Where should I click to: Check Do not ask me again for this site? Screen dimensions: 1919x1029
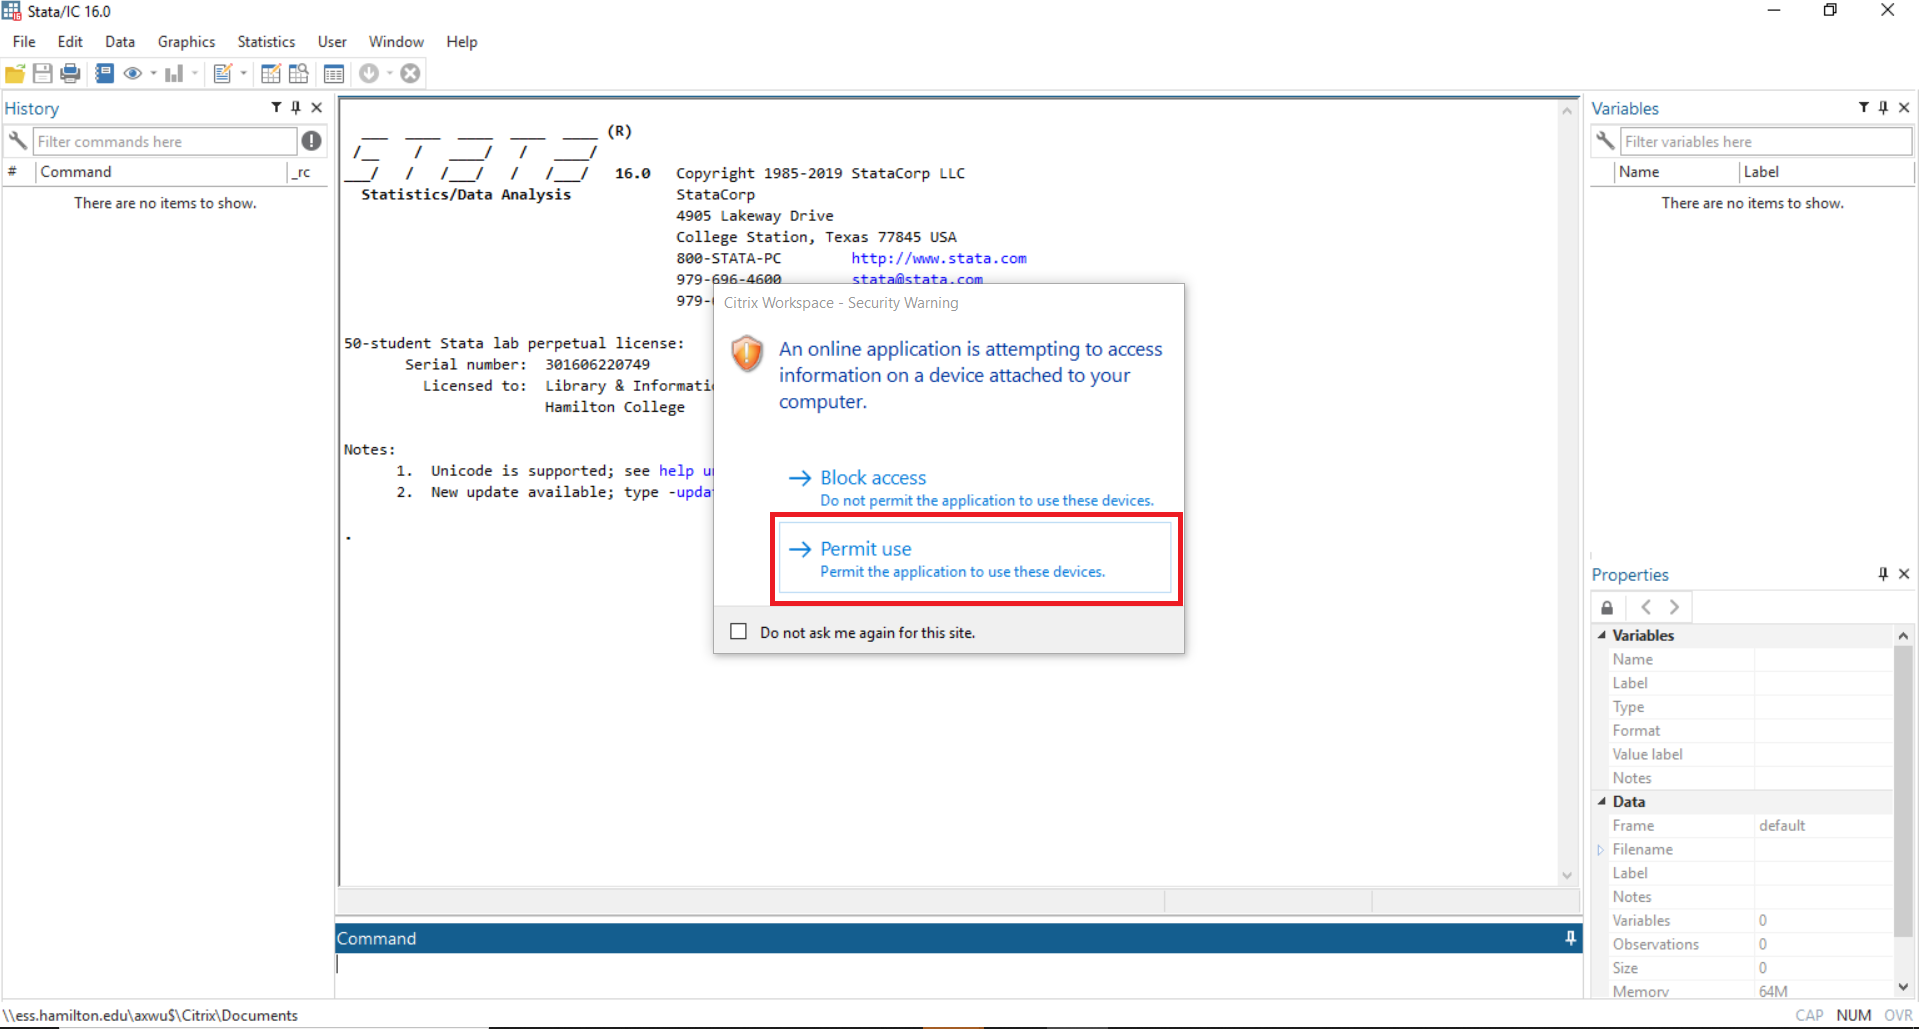(x=739, y=632)
